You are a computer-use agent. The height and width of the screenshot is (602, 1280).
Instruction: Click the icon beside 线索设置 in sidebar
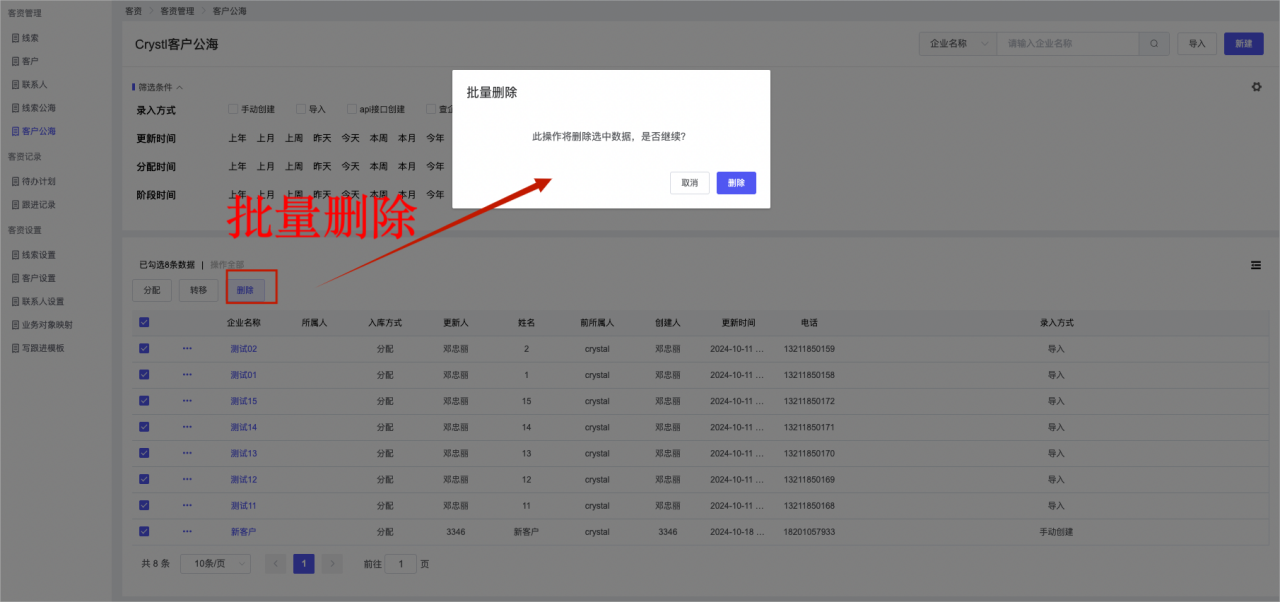[15, 254]
